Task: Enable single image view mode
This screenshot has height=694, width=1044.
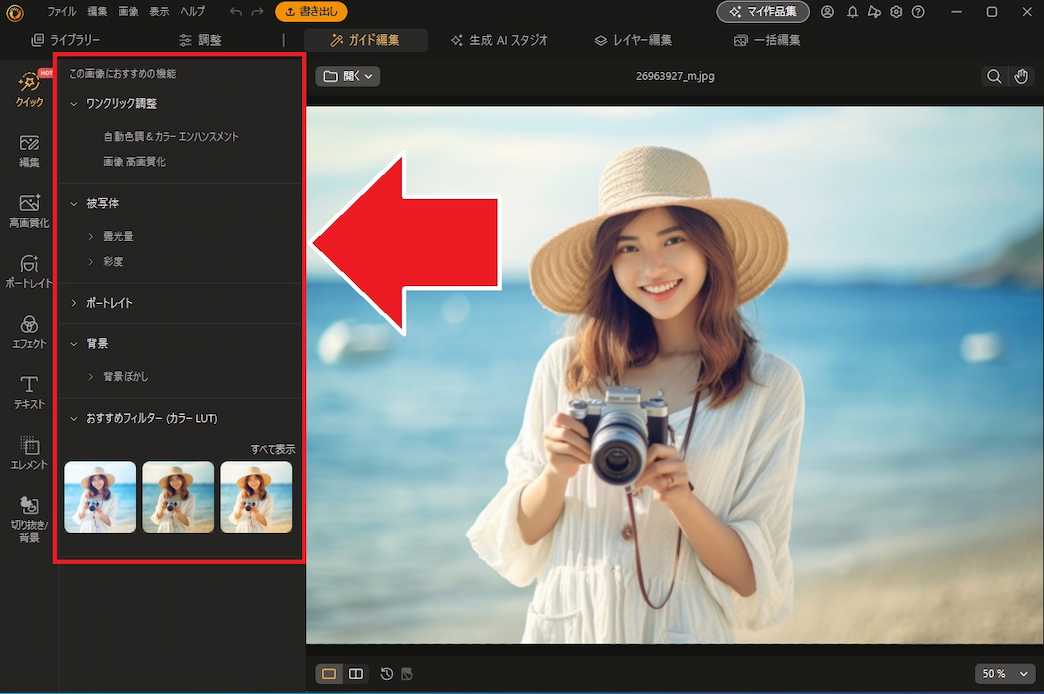Action: point(329,673)
